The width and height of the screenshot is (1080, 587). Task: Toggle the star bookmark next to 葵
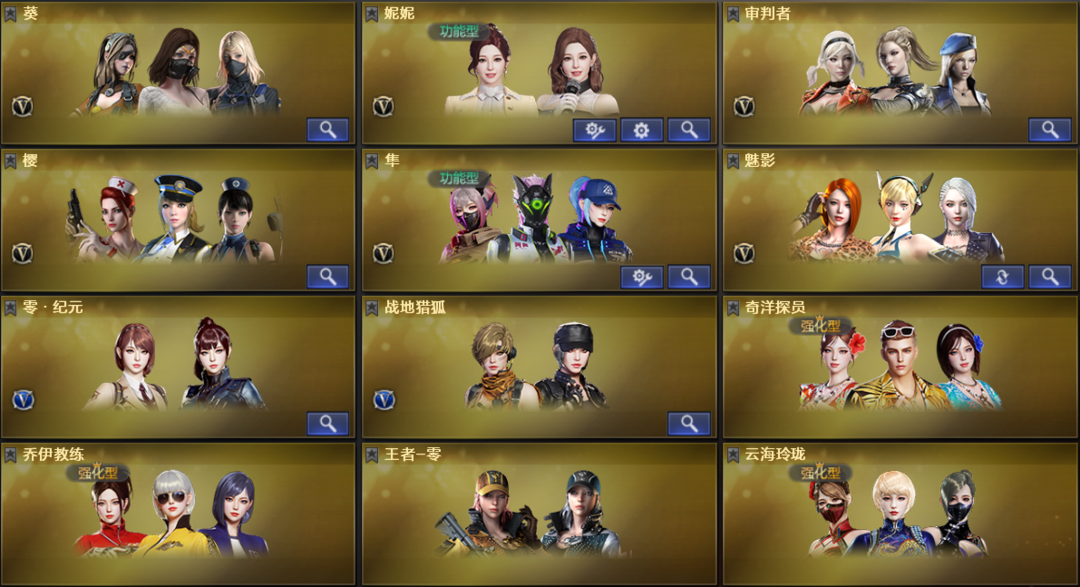coord(10,14)
